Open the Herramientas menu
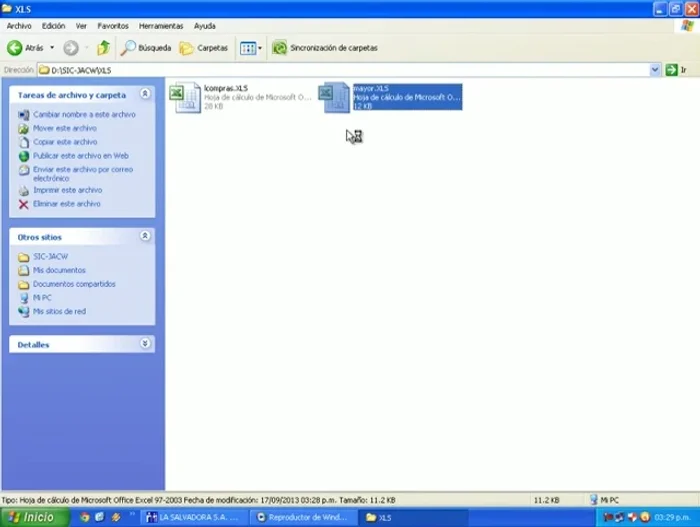700x527 pixels. tap(161, 26)
